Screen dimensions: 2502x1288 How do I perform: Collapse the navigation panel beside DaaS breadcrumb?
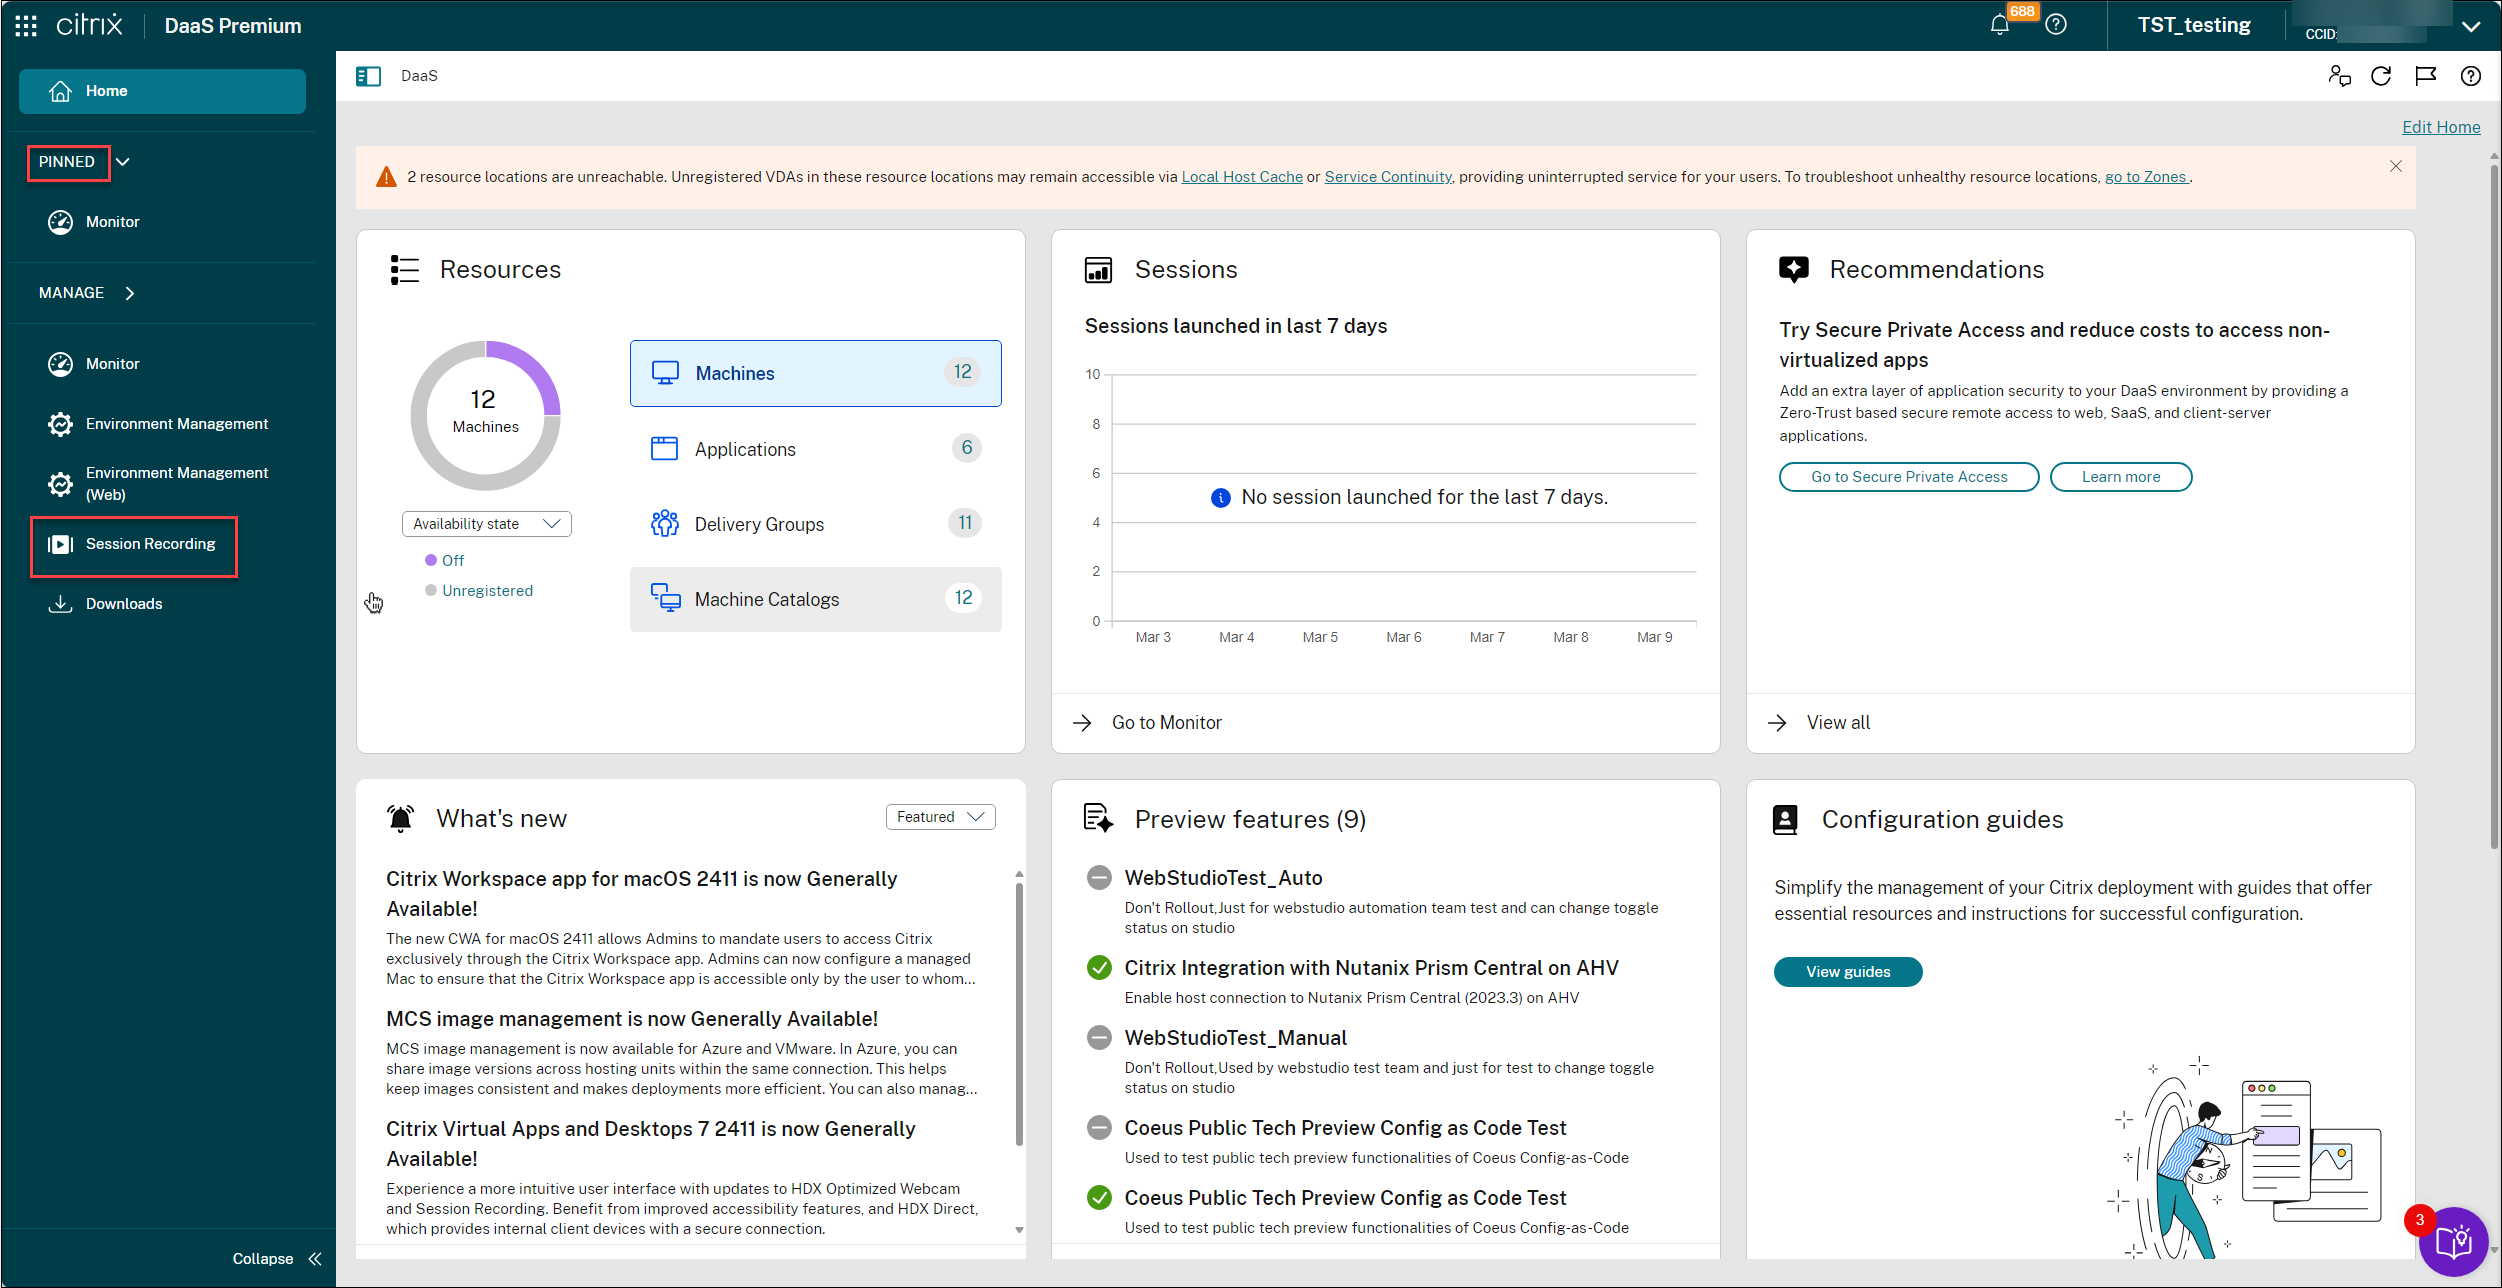368,76
